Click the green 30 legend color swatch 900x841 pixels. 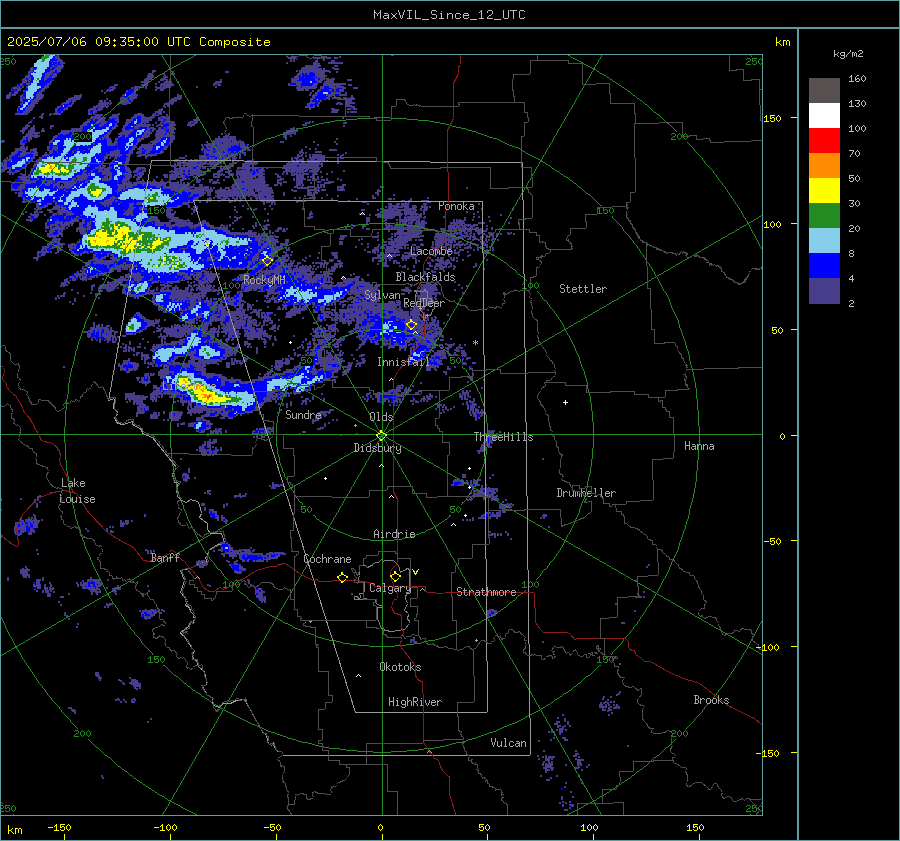point(824,216)
